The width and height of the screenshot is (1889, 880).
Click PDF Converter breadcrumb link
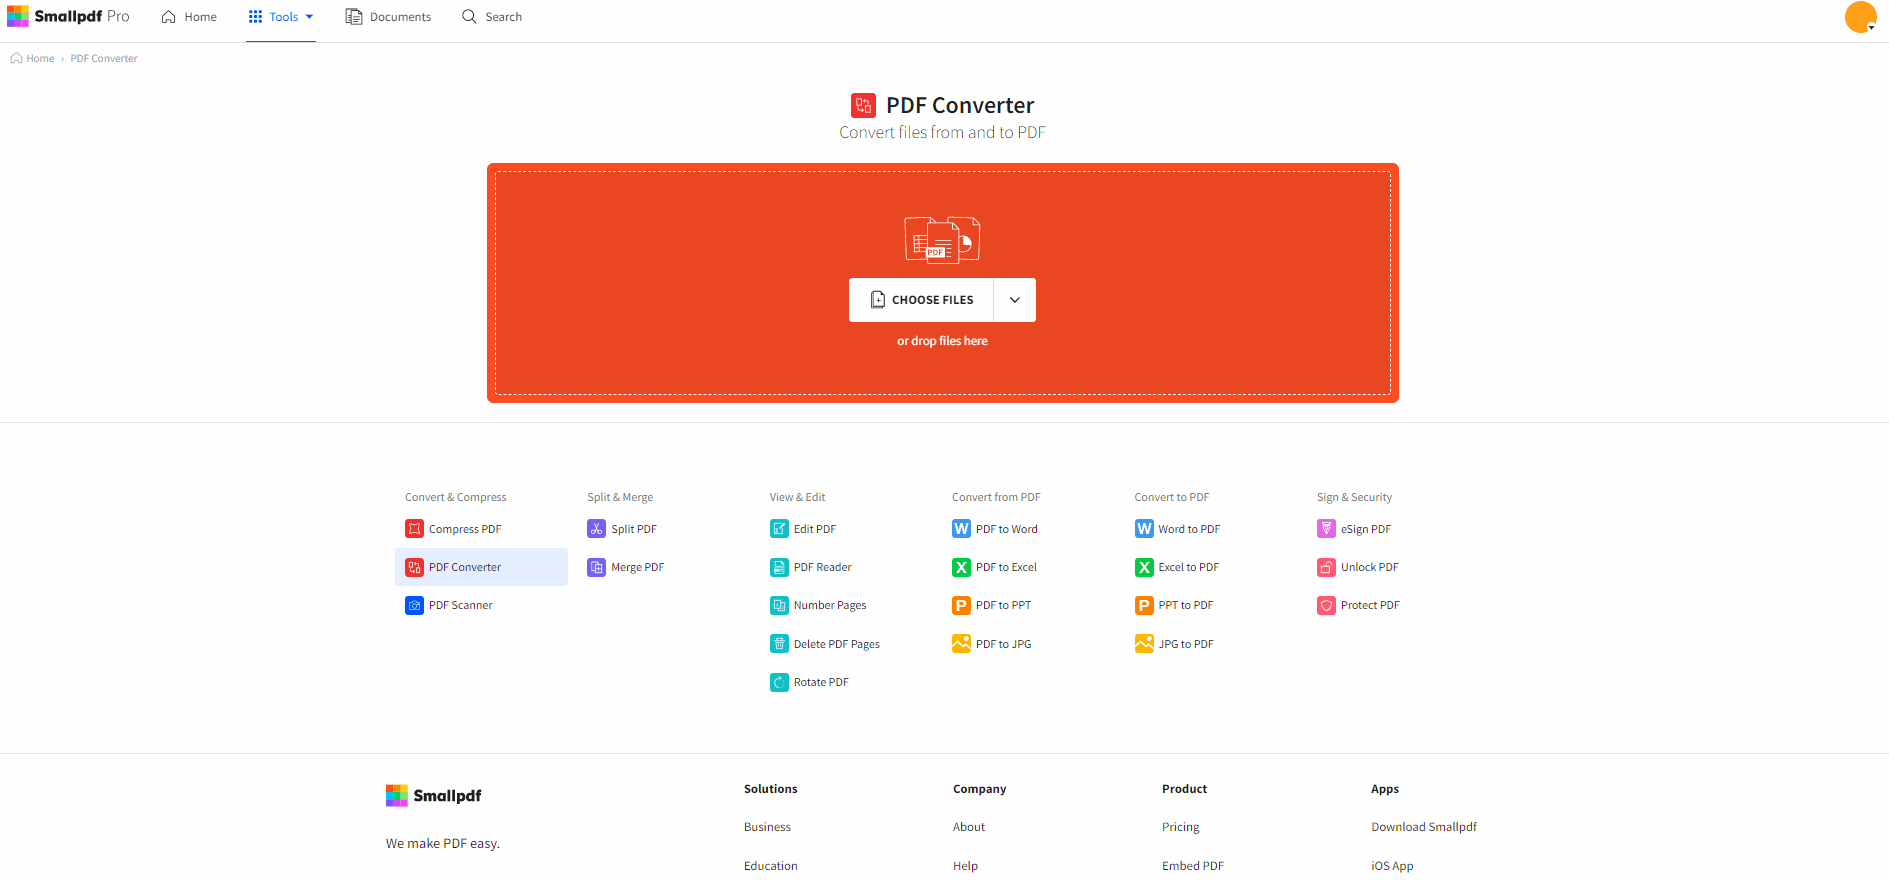pos(104,58)
